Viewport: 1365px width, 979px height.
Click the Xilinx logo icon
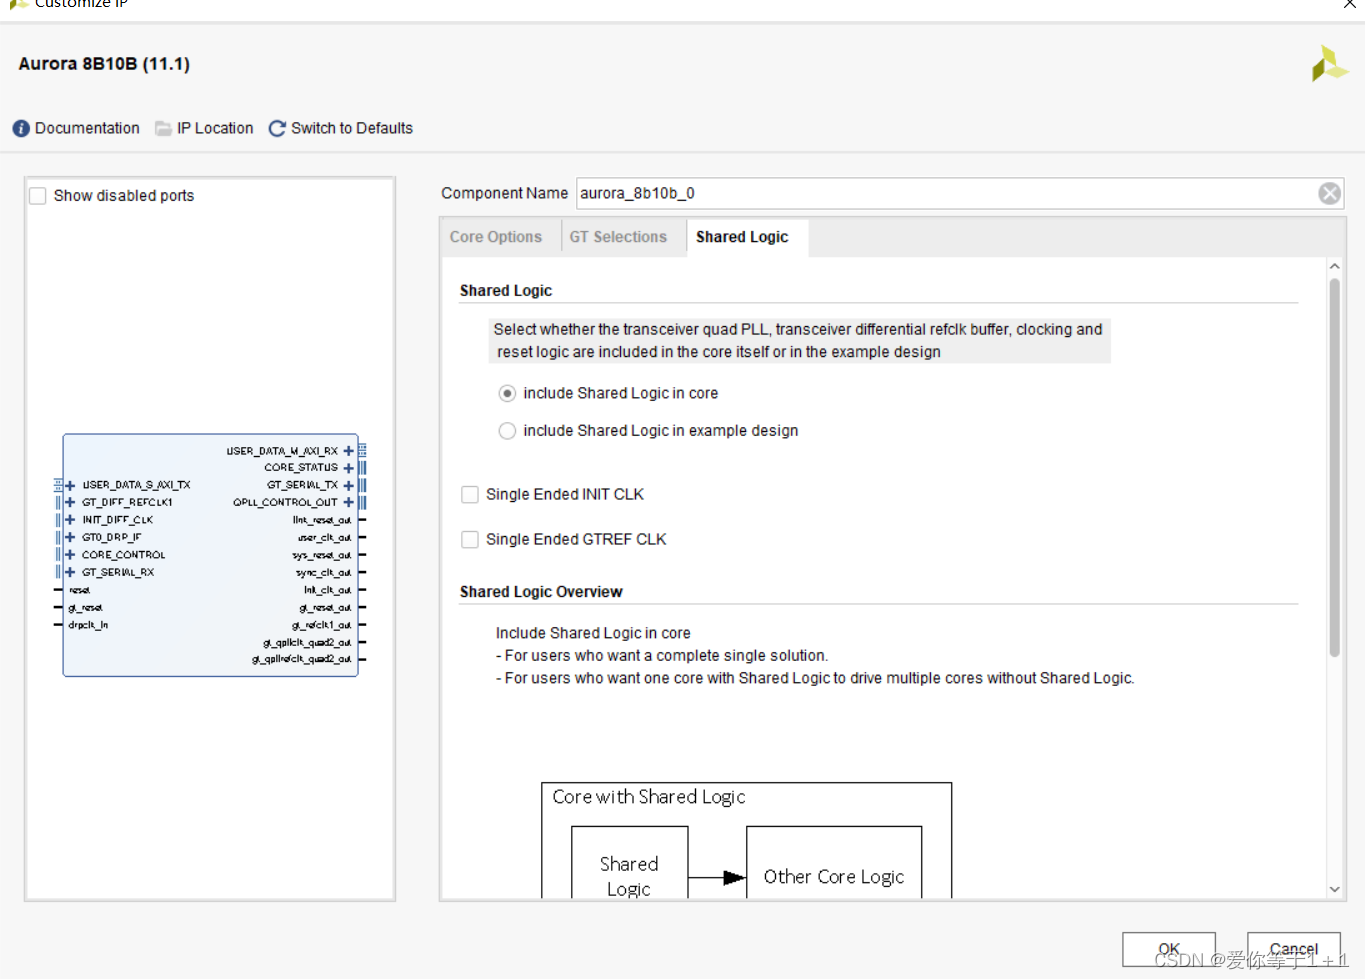coord(1329,64)
